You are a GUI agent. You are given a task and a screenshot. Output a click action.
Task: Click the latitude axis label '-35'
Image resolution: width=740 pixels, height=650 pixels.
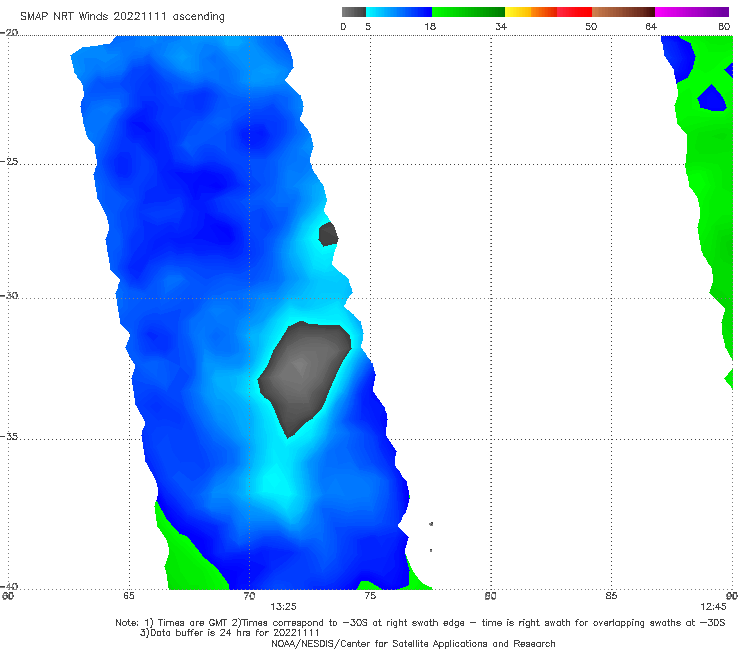9,436
